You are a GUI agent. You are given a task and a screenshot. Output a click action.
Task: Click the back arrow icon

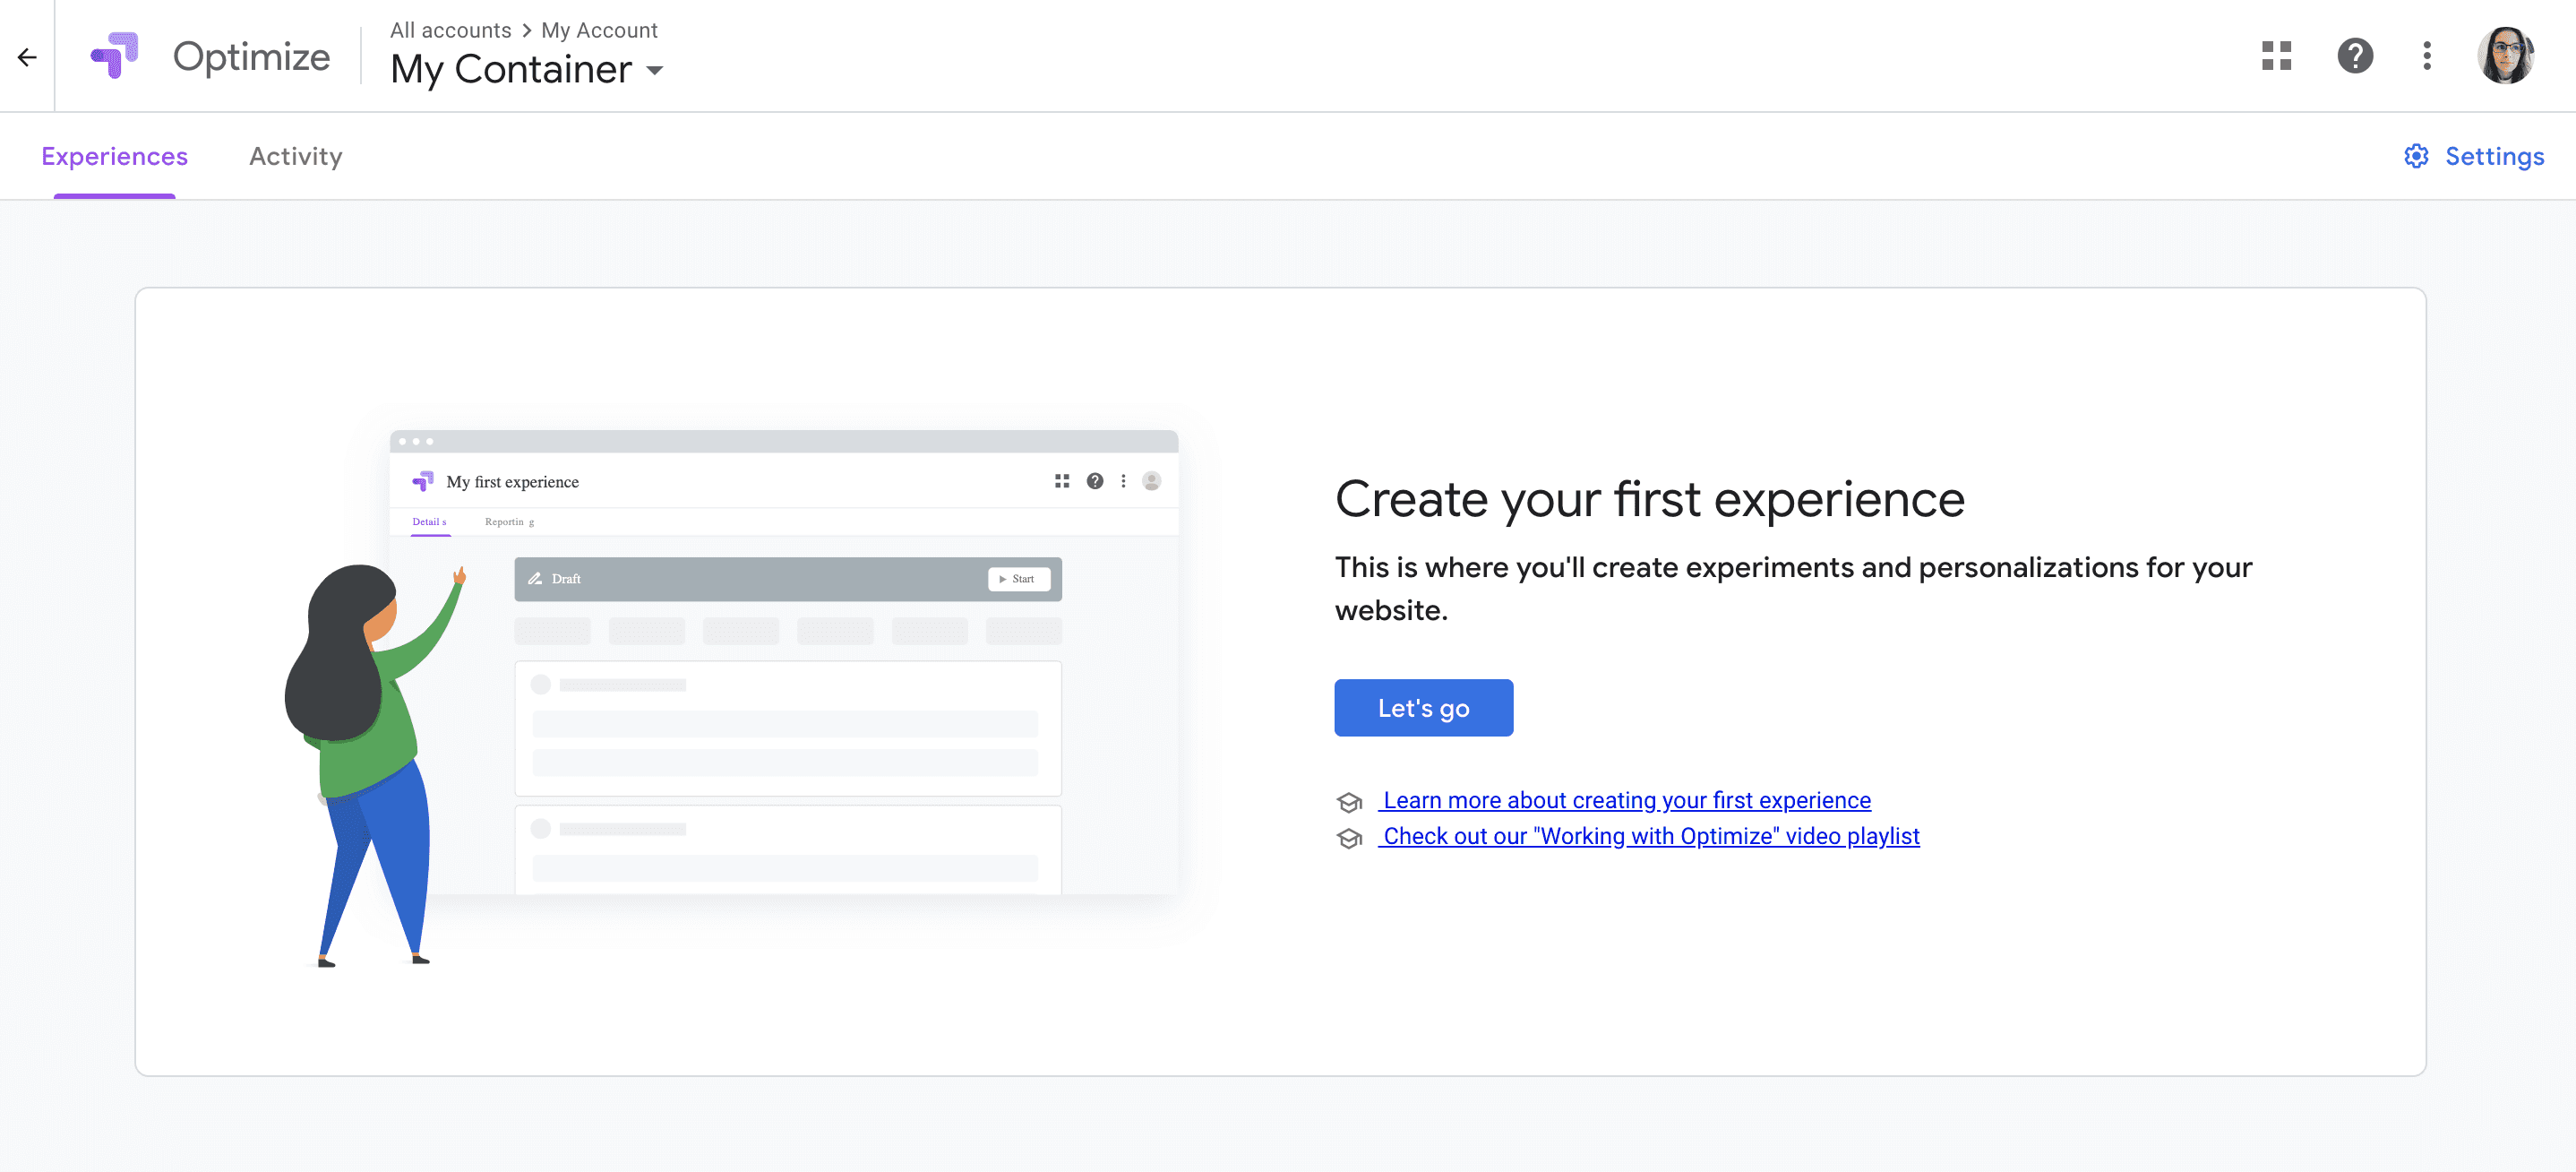[x=27, y=57]
